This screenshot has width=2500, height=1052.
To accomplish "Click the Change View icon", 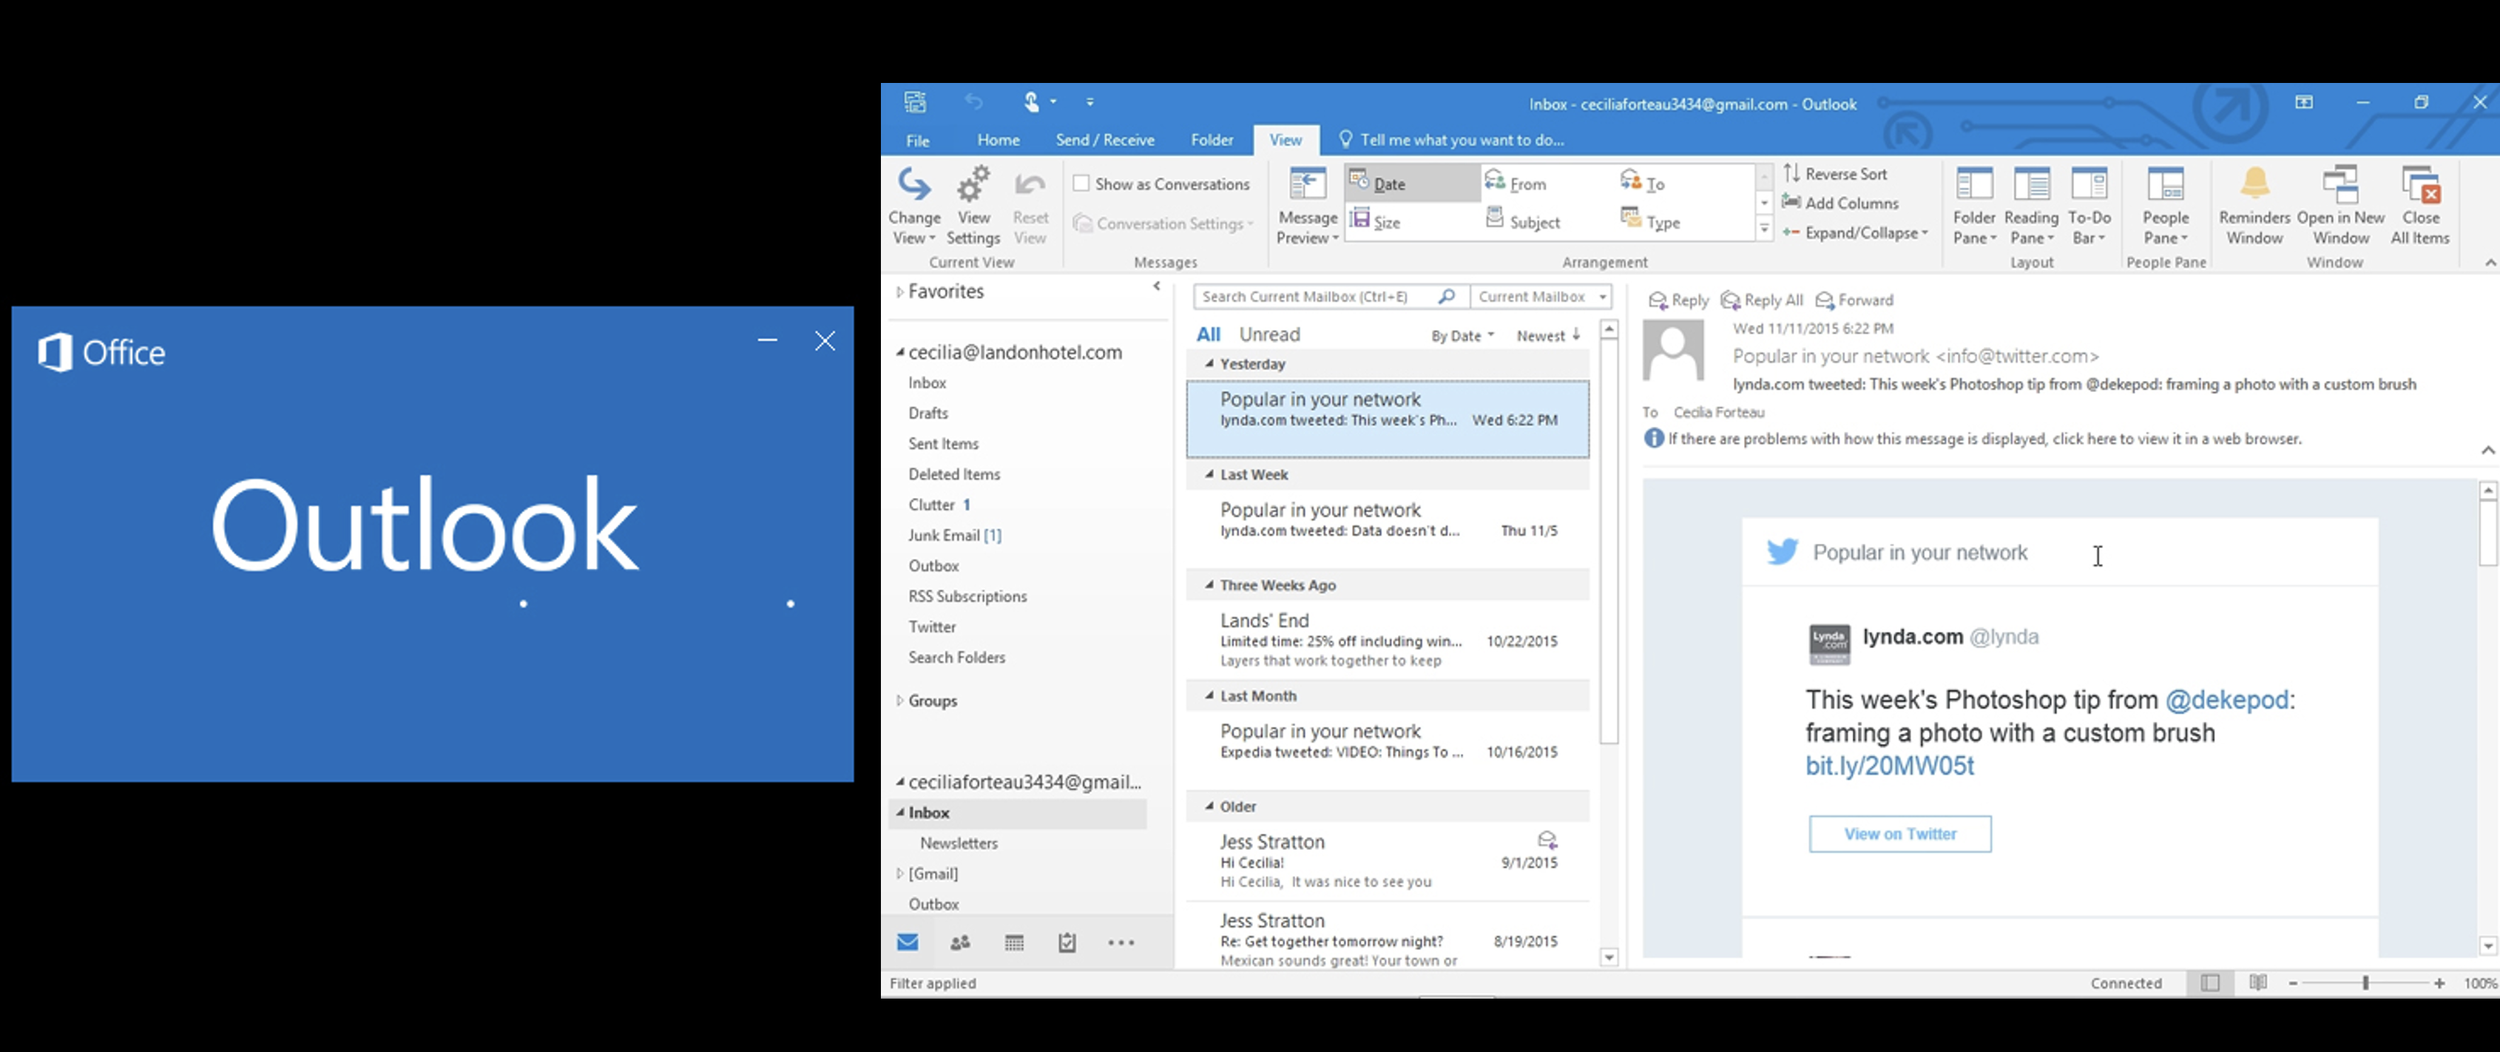I will point(914,184).
